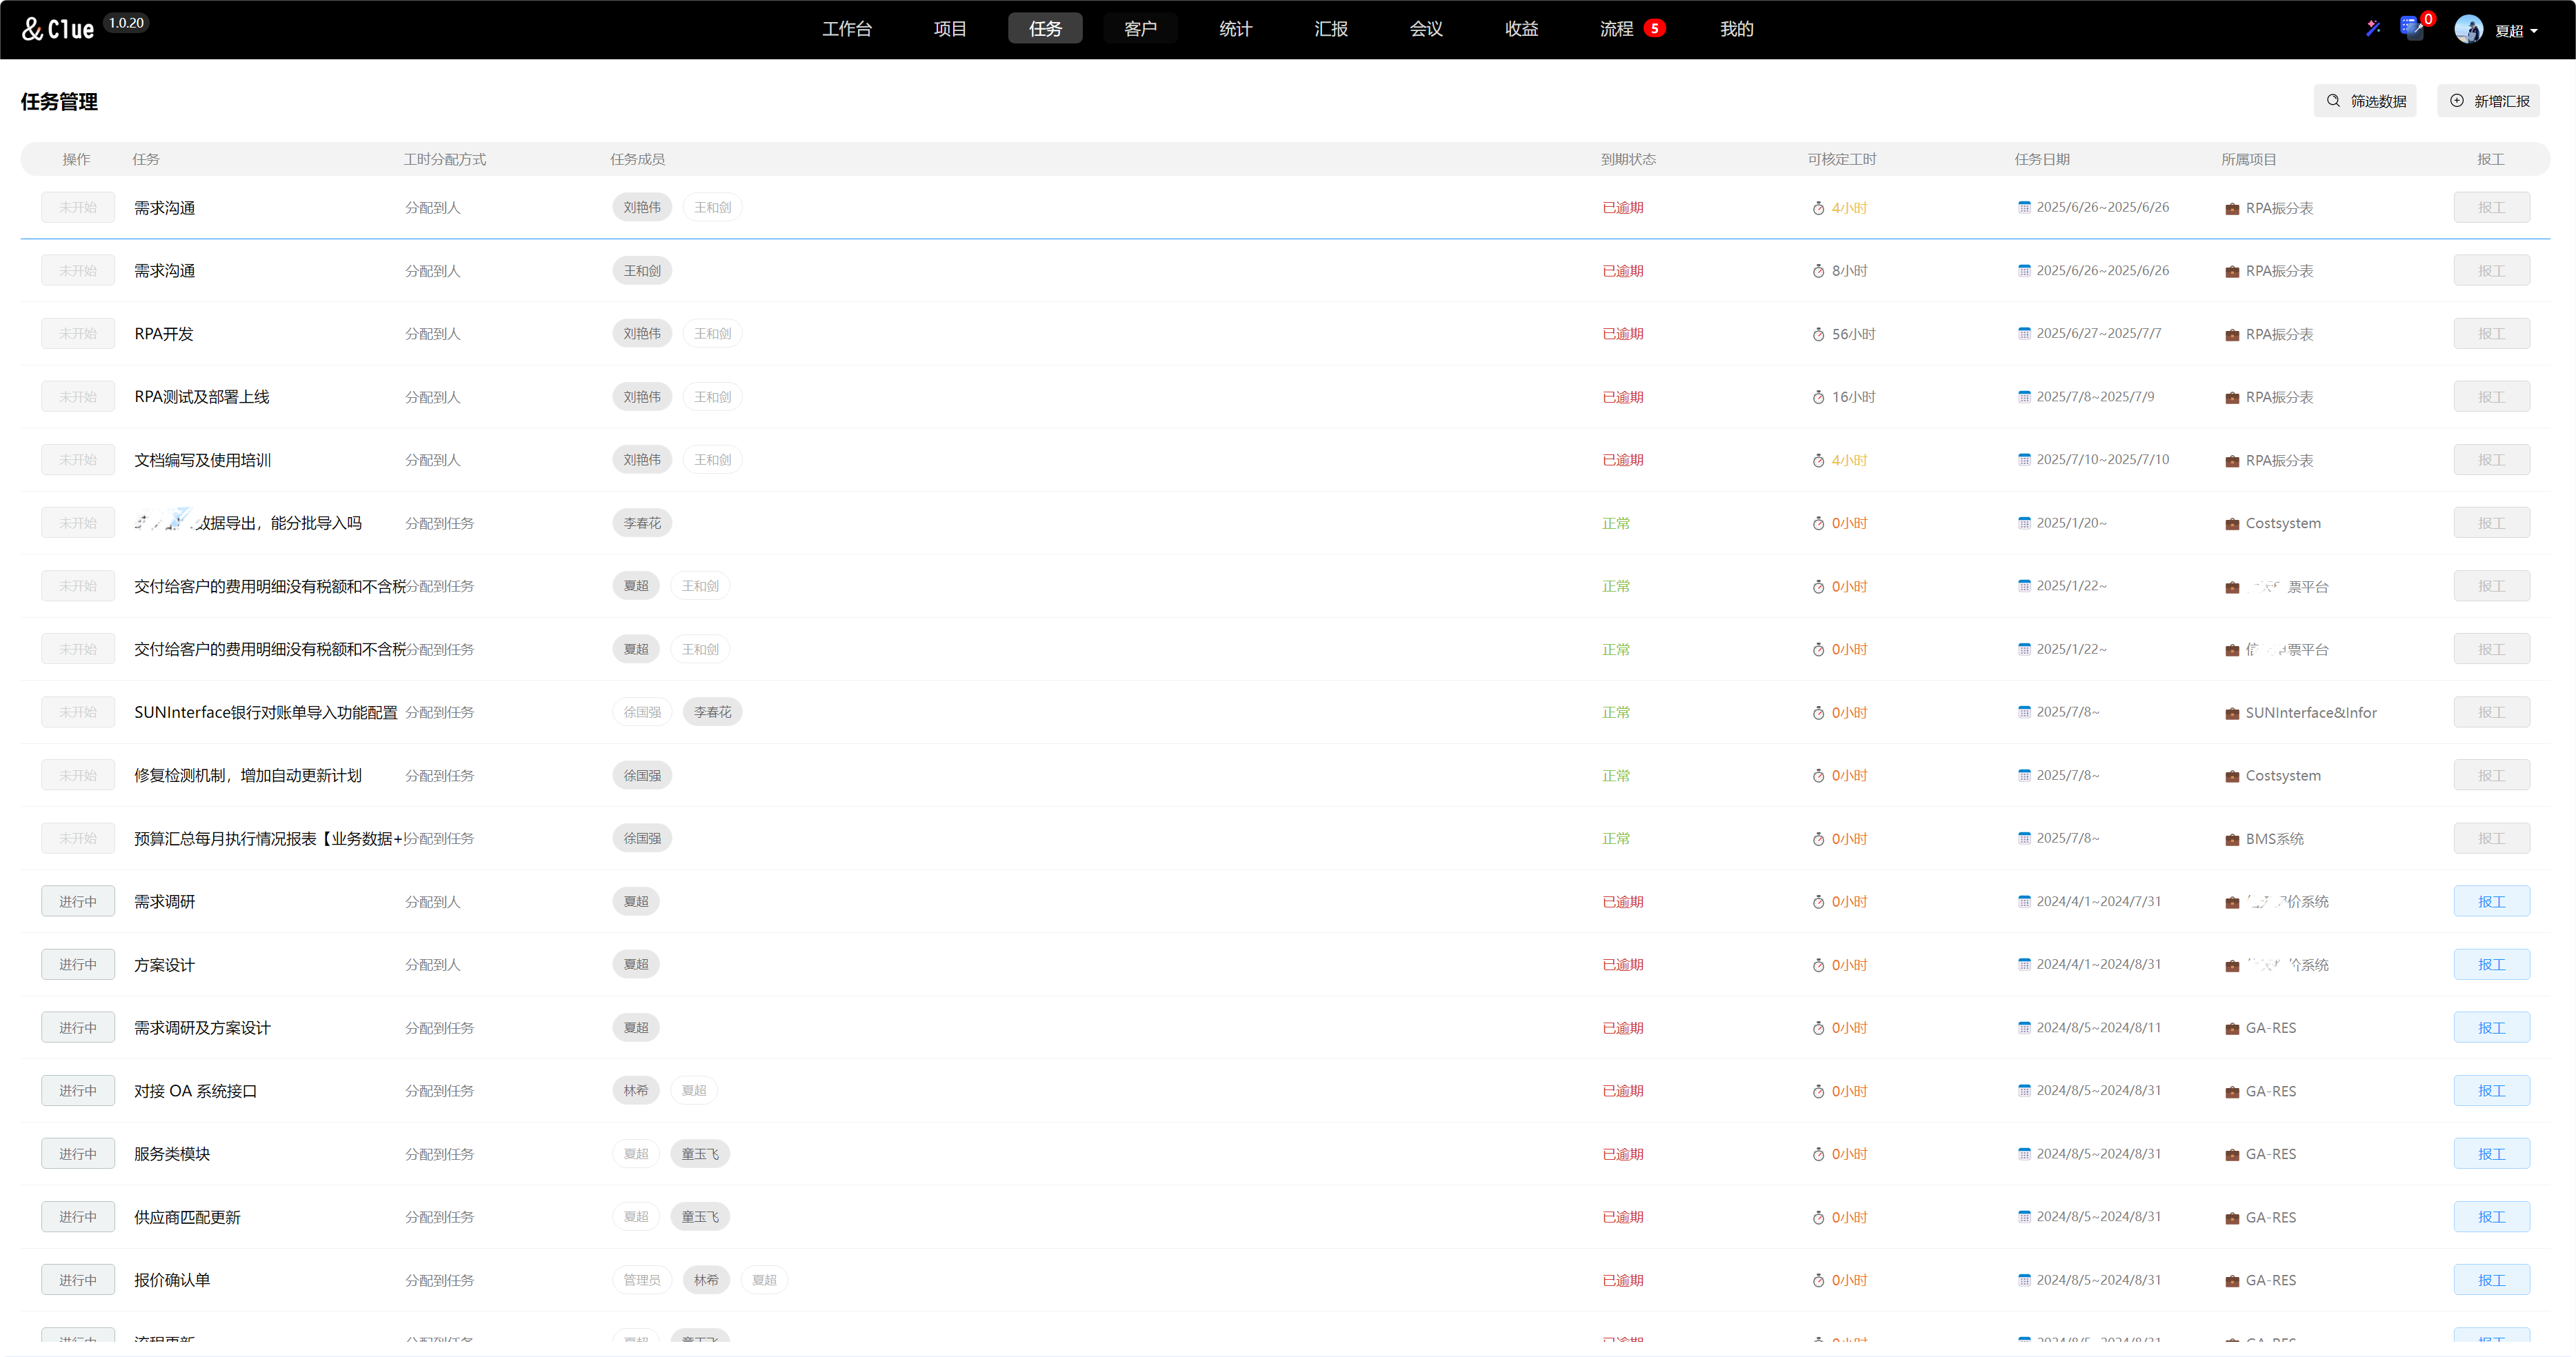
Task: Click calendar icon for RPA开发 date
Action: click(x=2024, y=333)
